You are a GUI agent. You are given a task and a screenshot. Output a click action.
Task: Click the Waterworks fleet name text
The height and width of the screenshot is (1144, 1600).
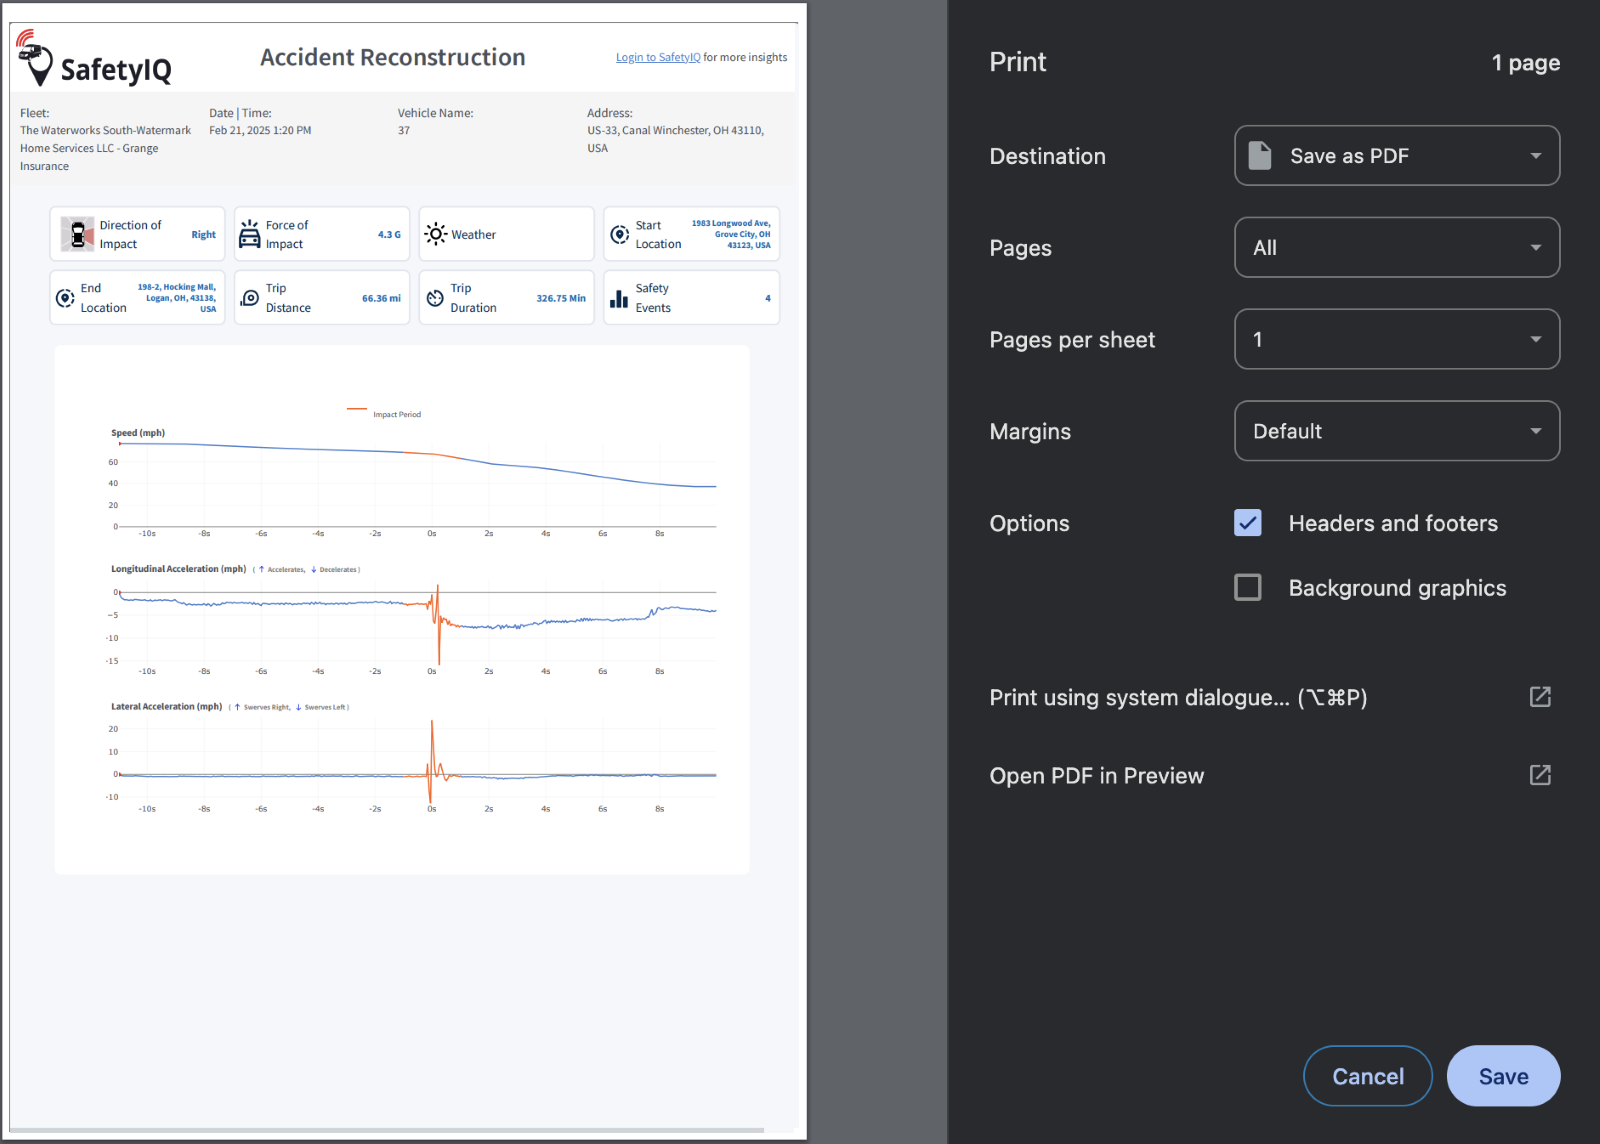pyautogui.click(x=105, y=148)
